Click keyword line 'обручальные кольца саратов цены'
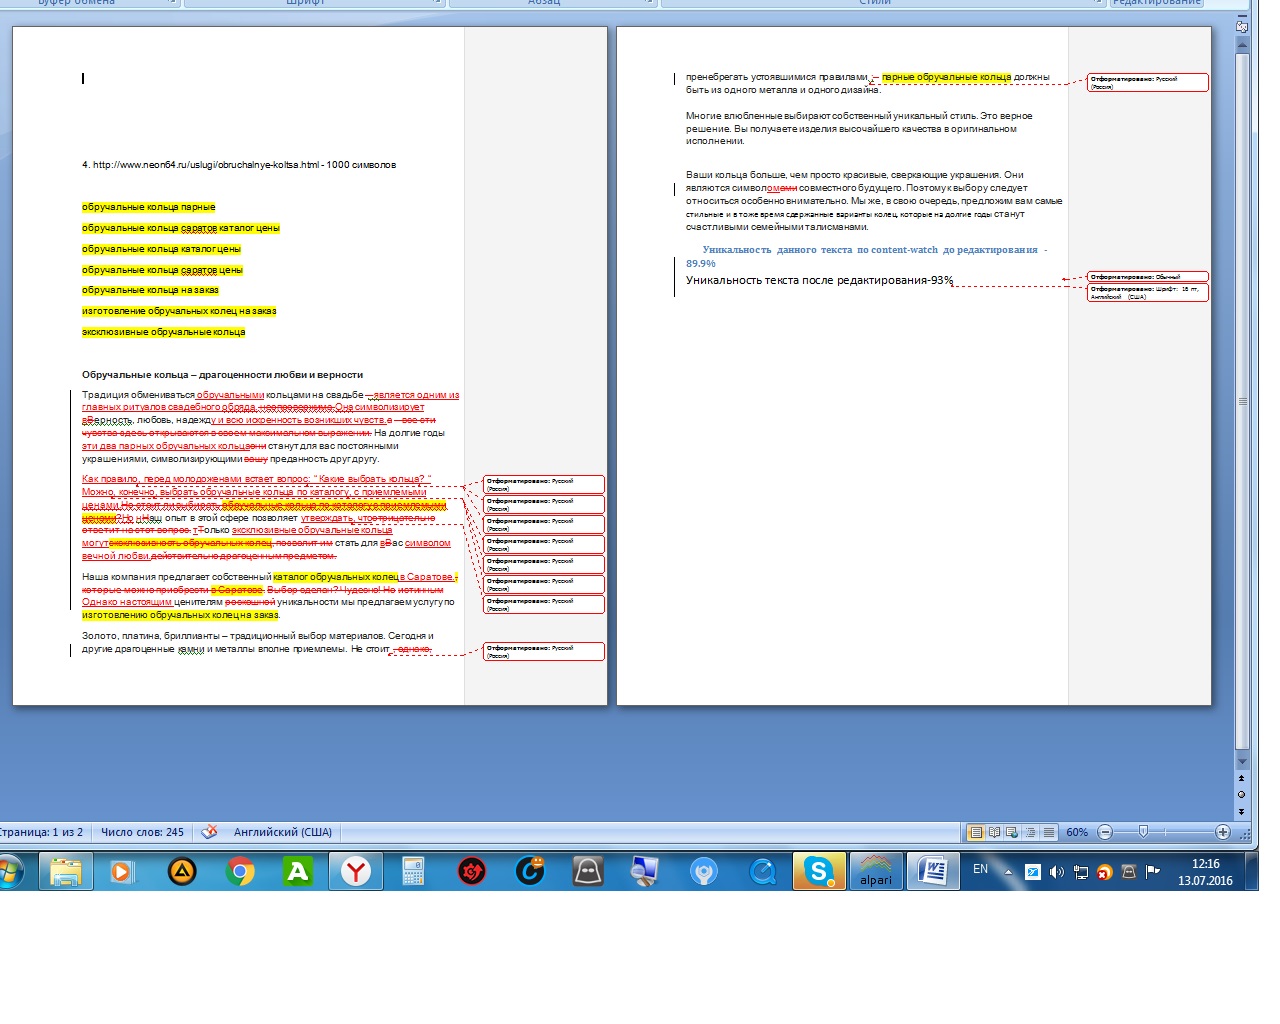This screenshot has width=1280, height=1024. click(162, 270)
